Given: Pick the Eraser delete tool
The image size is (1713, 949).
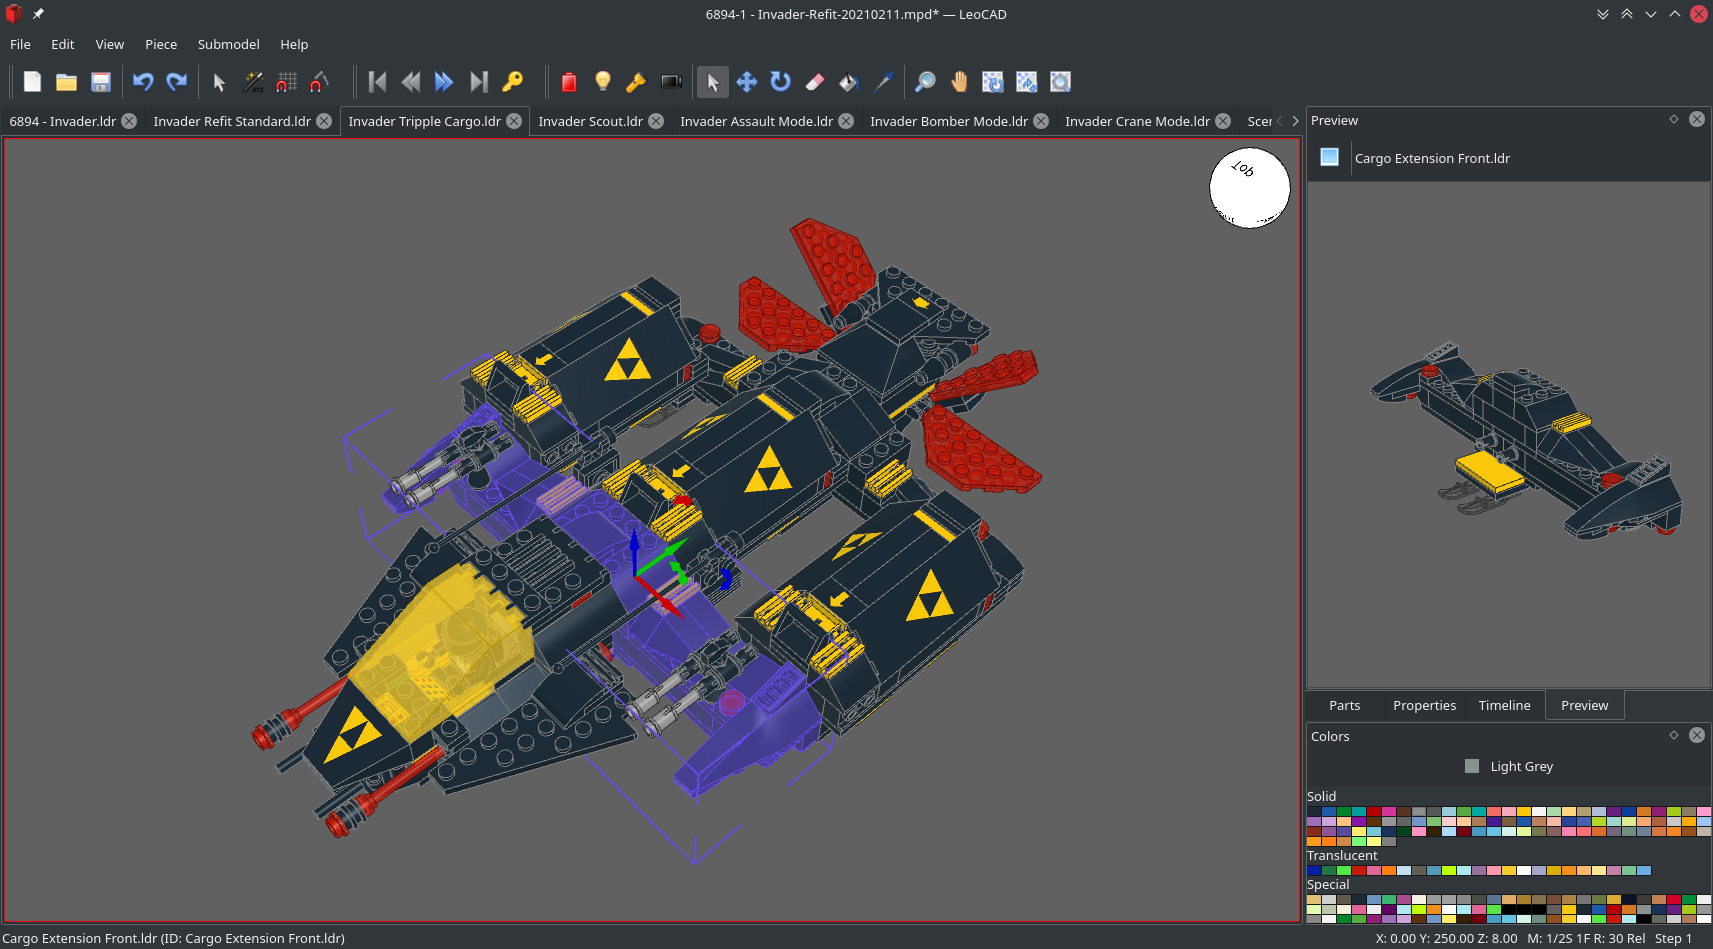Looking at the screenshot, I should tap(815, 82).
